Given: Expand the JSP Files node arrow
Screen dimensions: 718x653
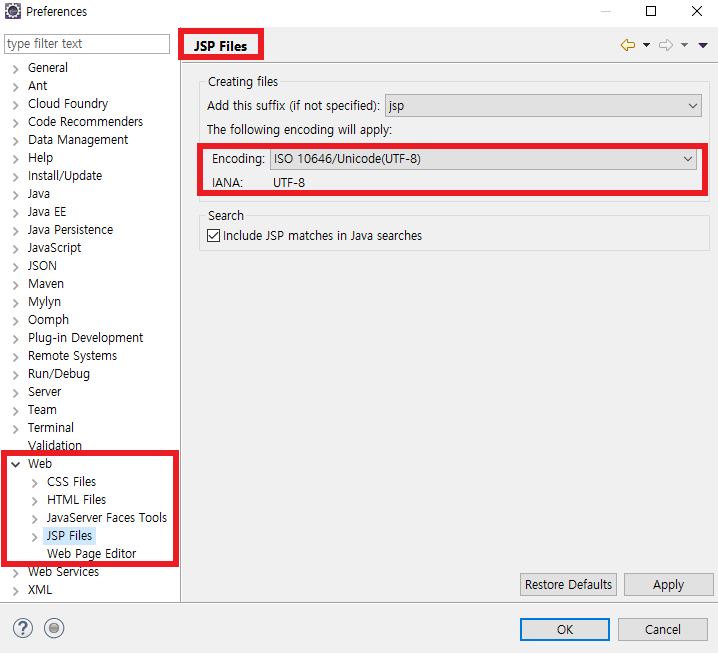Looking at the screenshot, I should (x=35, y=537).
